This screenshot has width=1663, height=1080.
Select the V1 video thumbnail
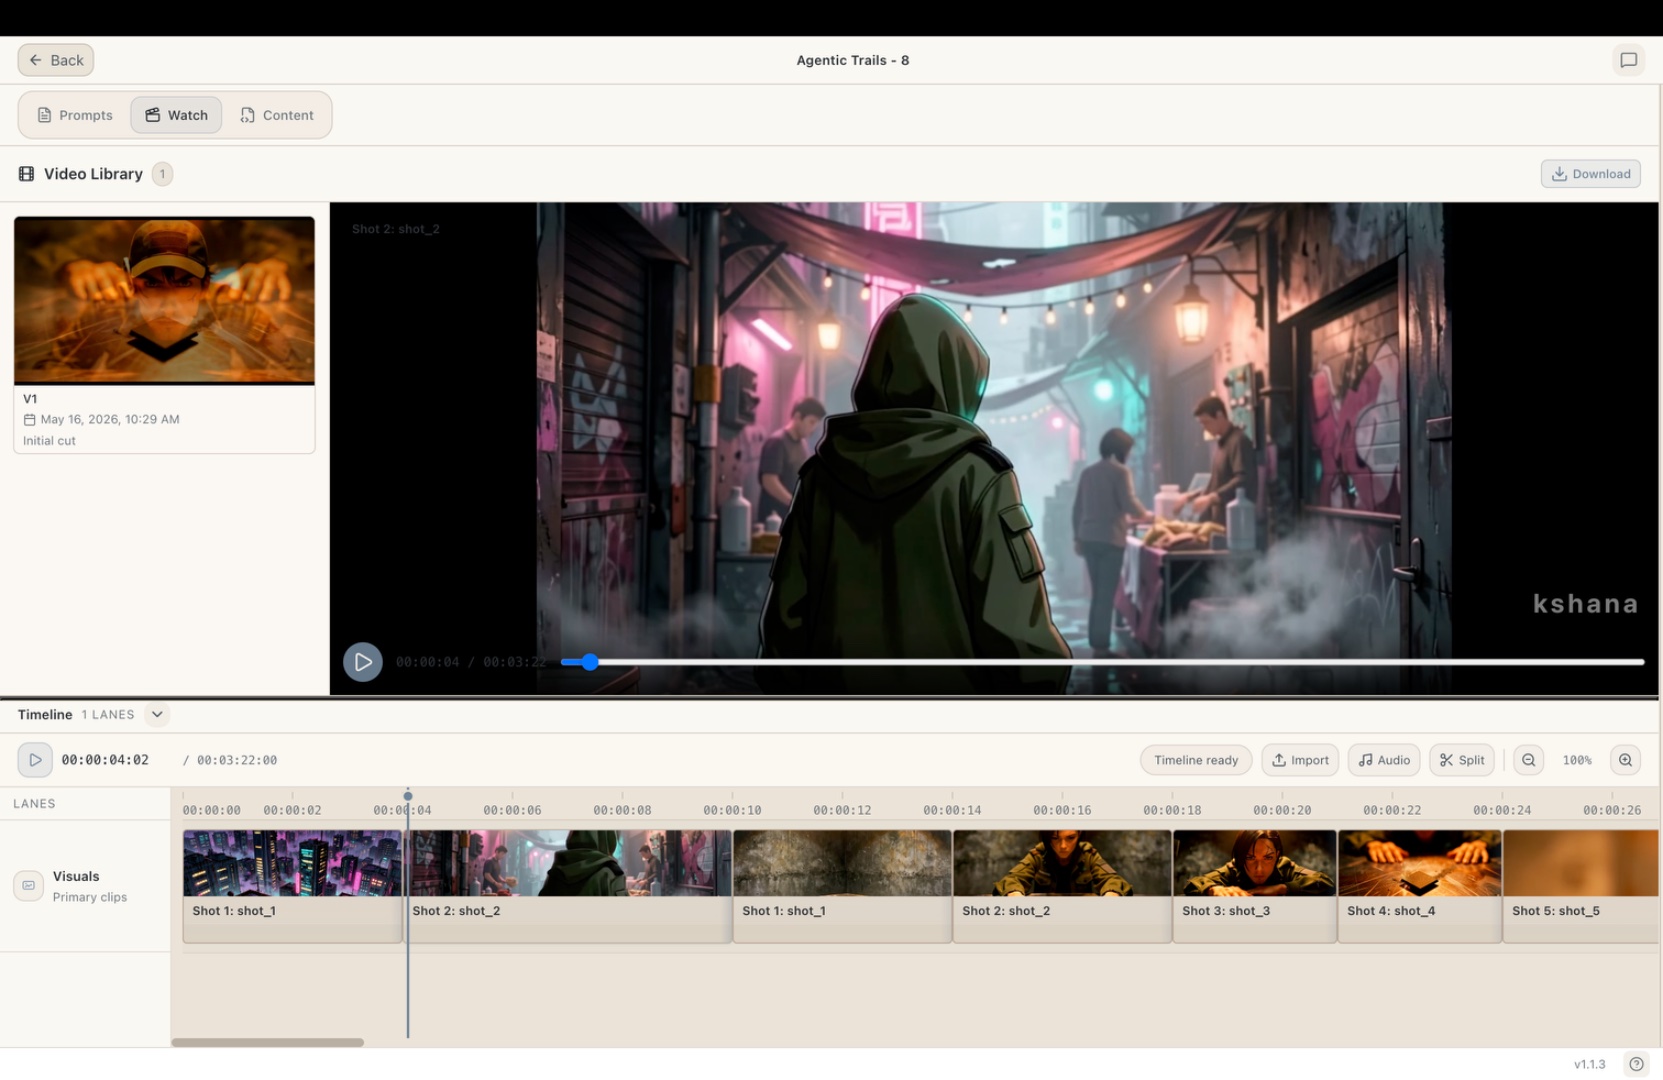coord(164,300)
